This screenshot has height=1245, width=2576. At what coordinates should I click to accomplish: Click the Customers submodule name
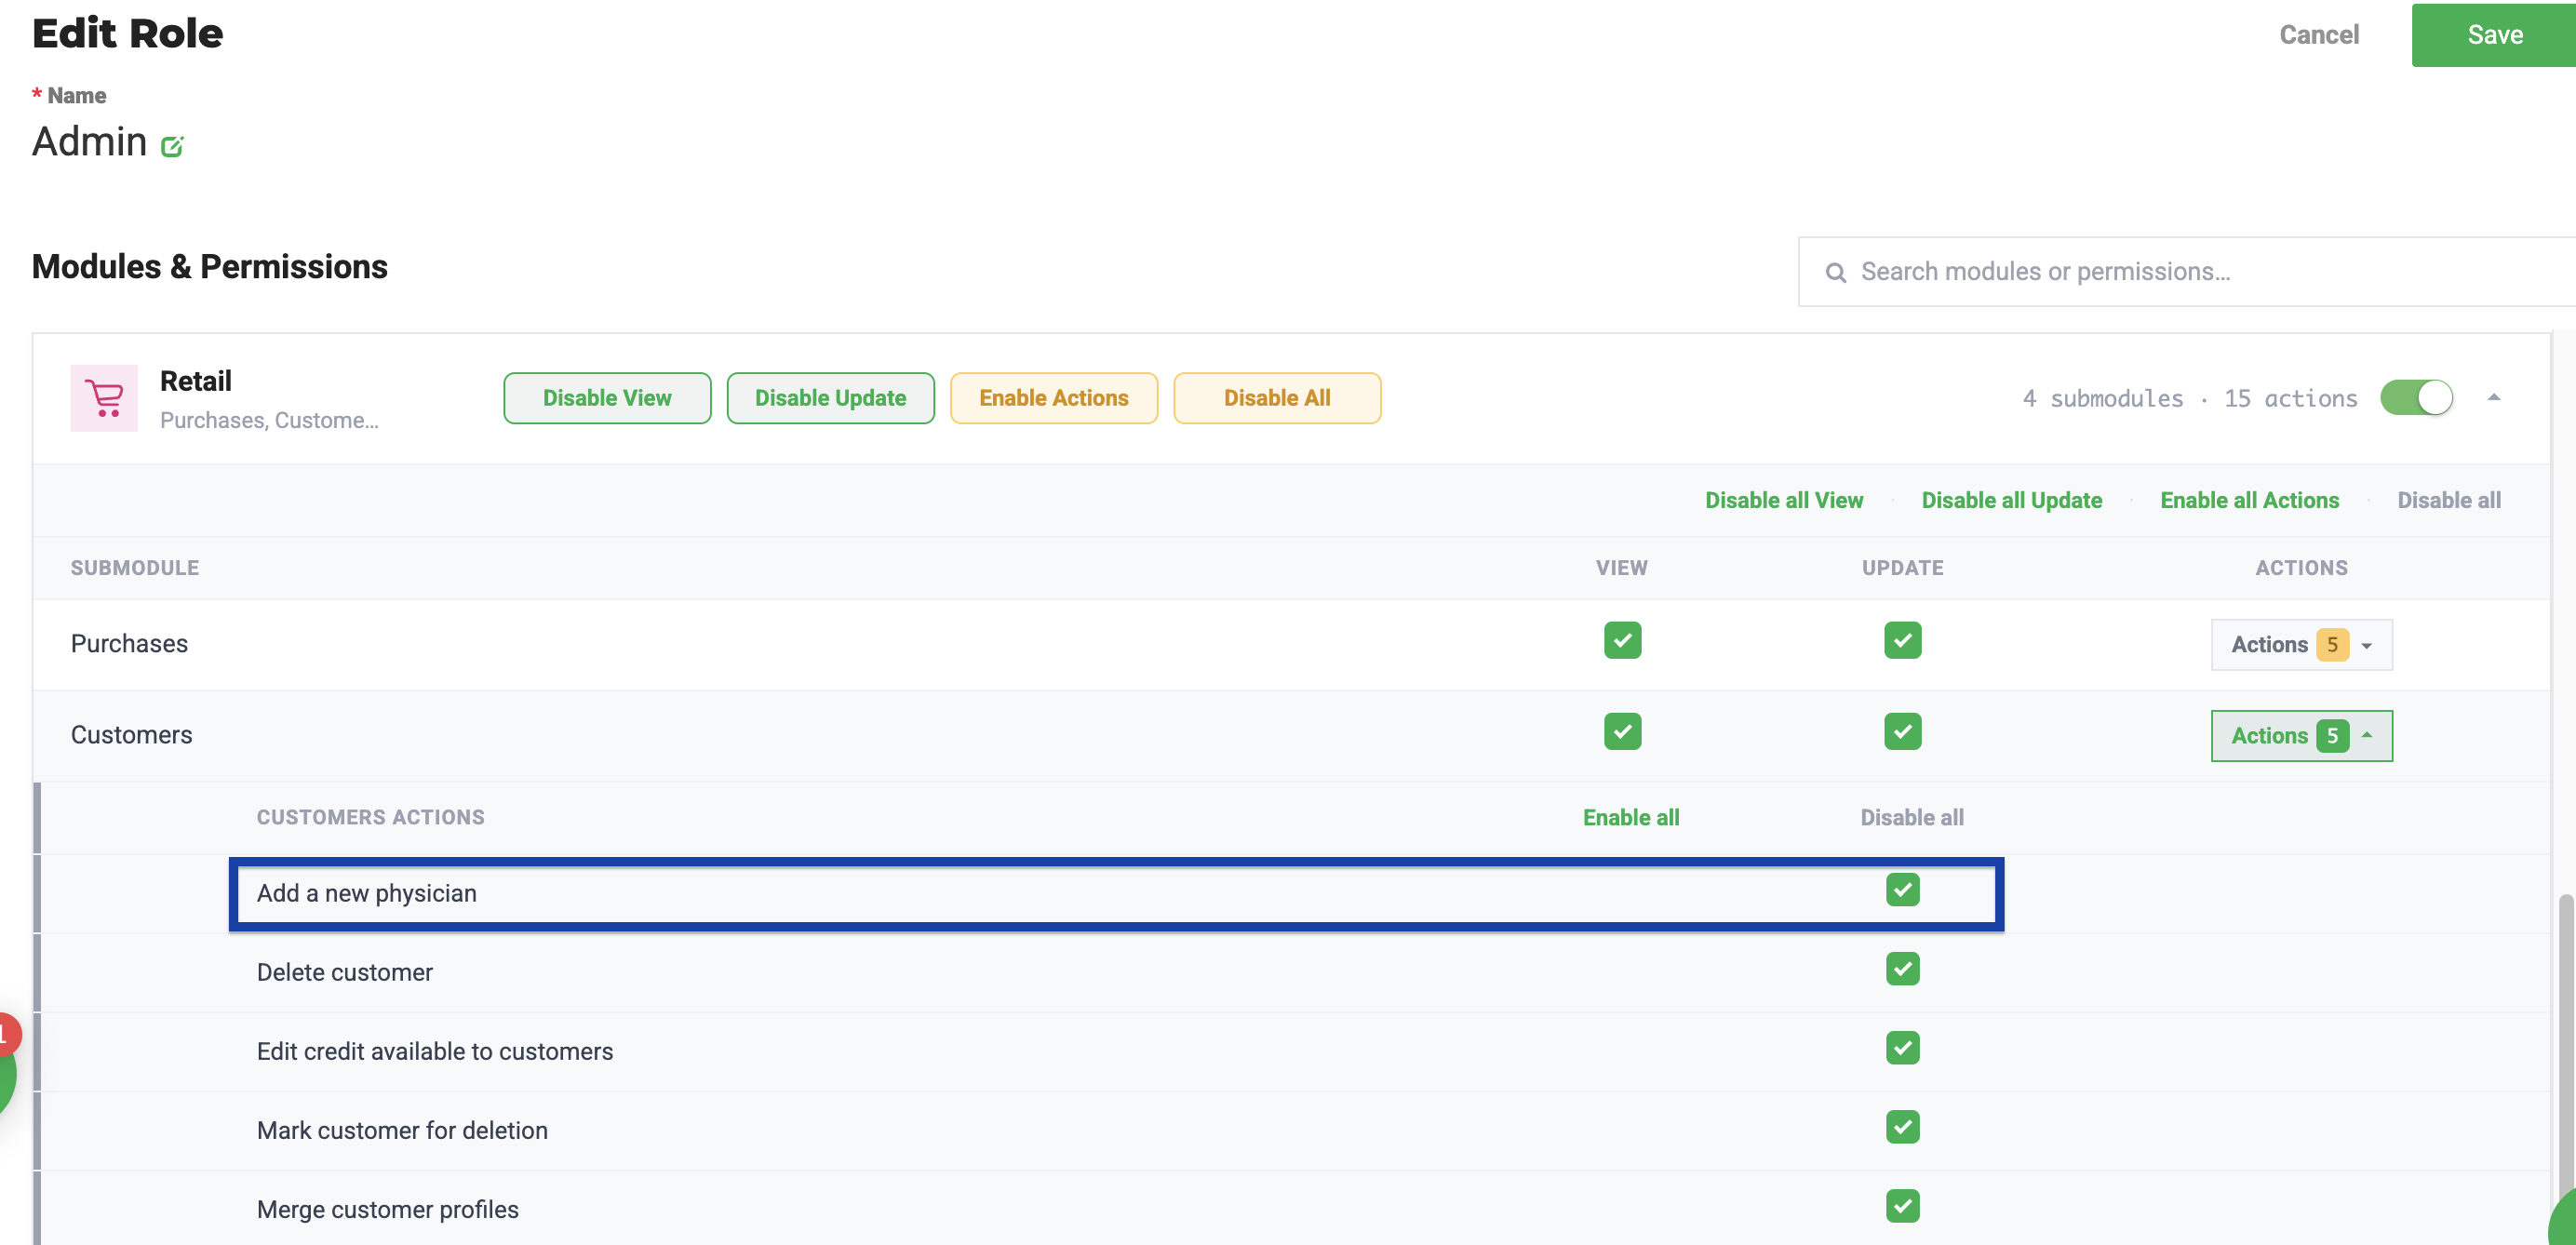coord(131,734)
